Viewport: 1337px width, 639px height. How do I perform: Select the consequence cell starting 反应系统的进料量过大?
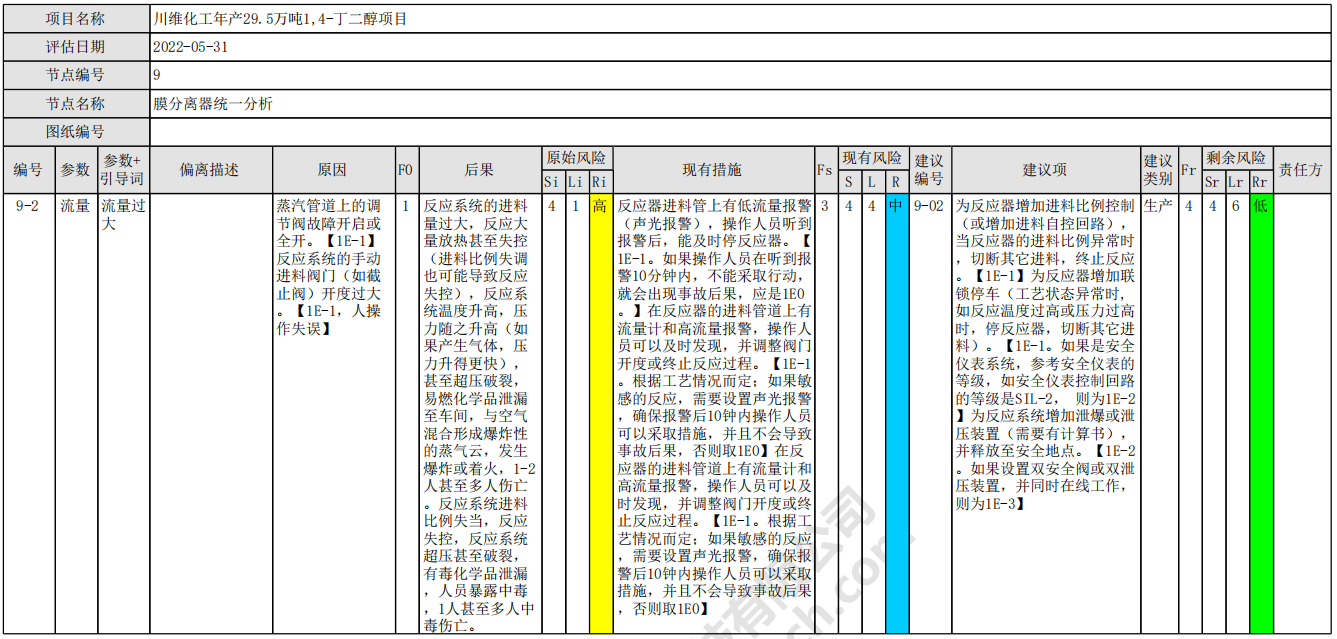479,414
